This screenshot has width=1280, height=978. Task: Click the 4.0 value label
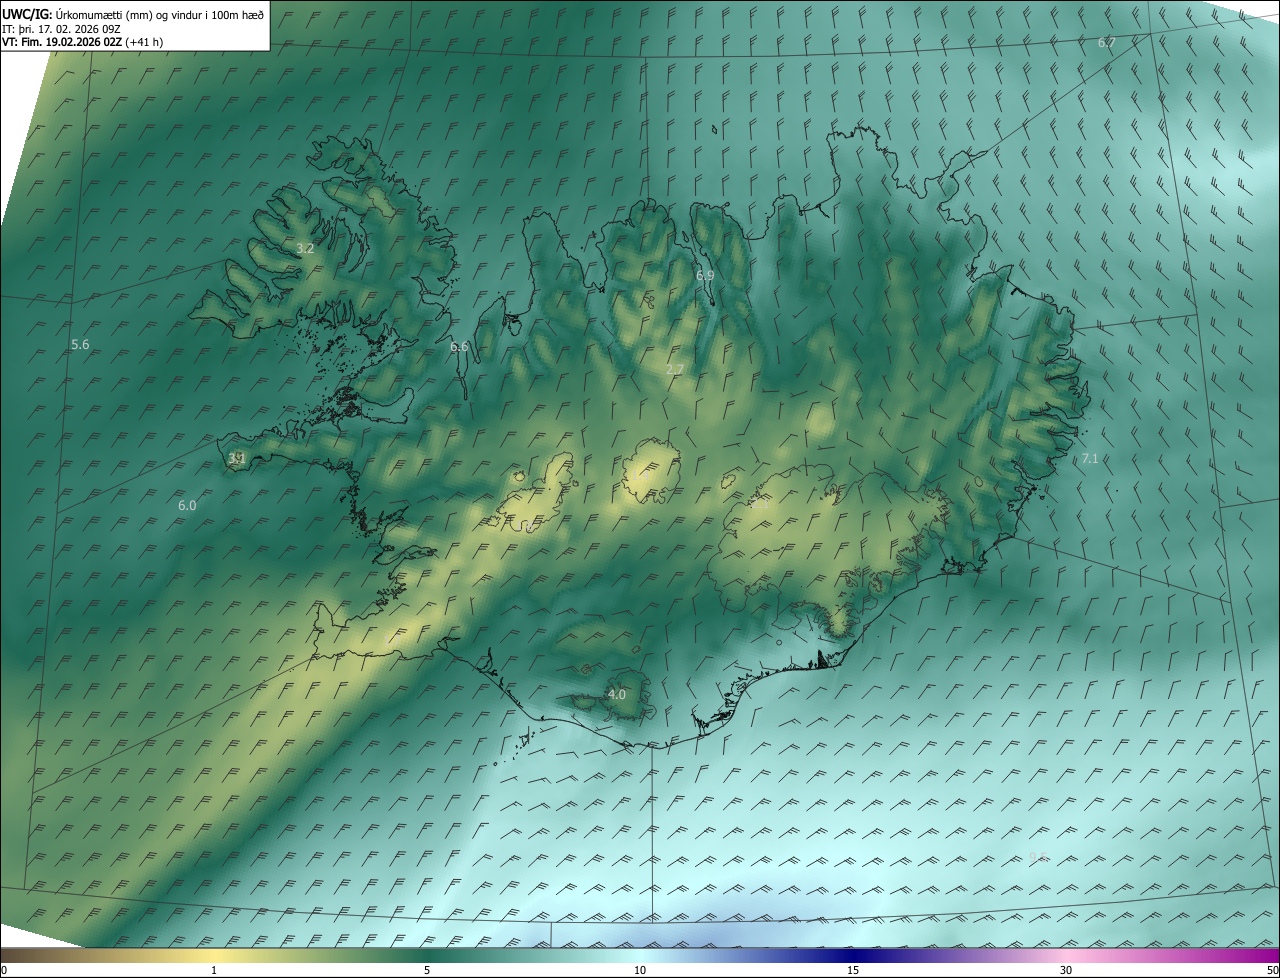coord(617,694)
